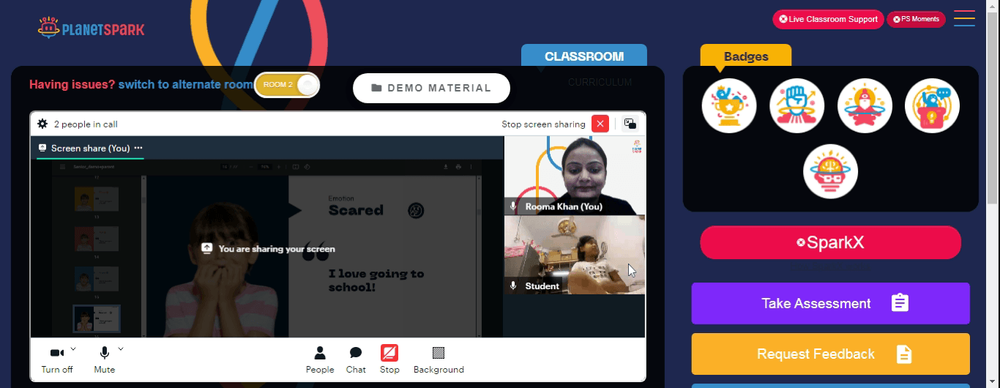Click Rooma Khan's video tile
1000x388 pixels.
575,175
